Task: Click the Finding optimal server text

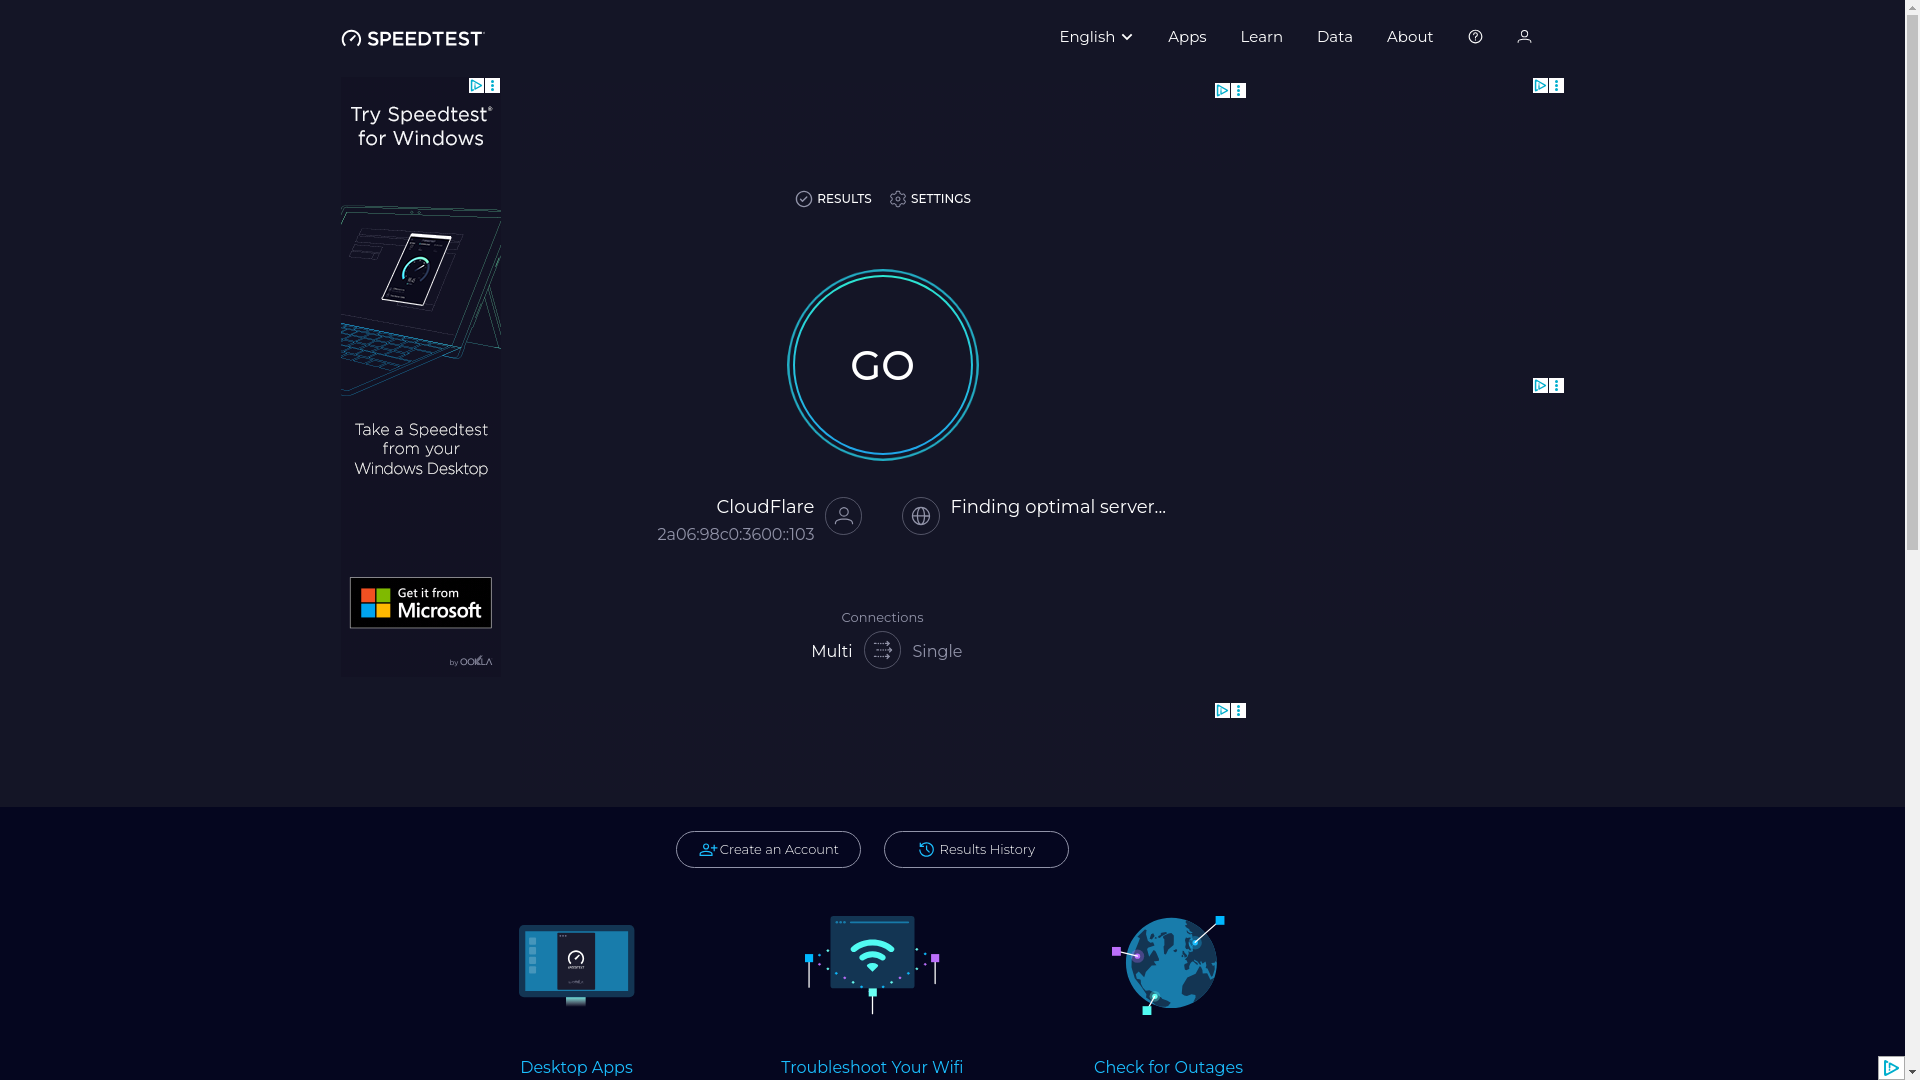Action: click(1058, 507)
